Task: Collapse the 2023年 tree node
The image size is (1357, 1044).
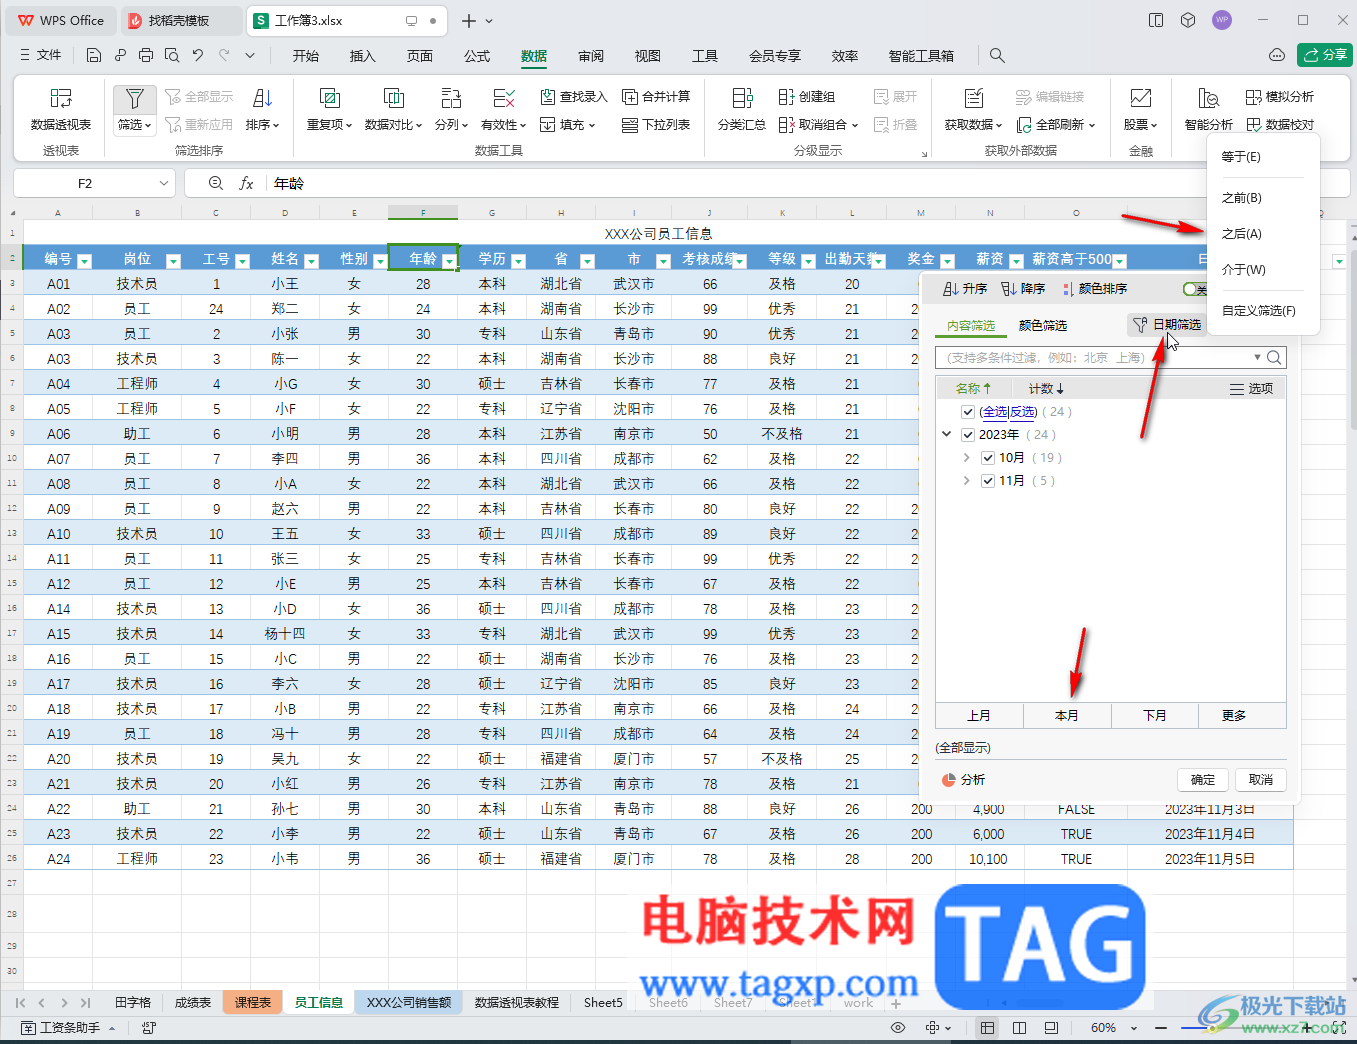Action: click(x=947, y=434)
